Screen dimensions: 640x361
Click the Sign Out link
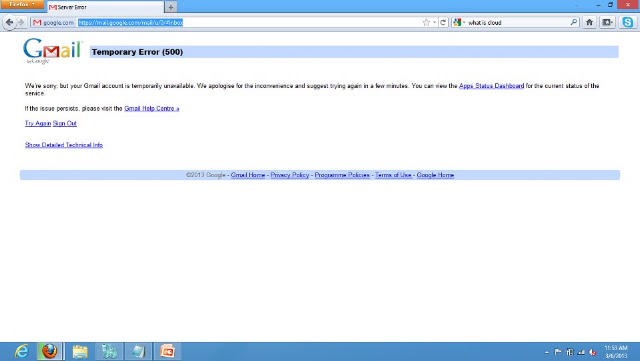point(65,123)
